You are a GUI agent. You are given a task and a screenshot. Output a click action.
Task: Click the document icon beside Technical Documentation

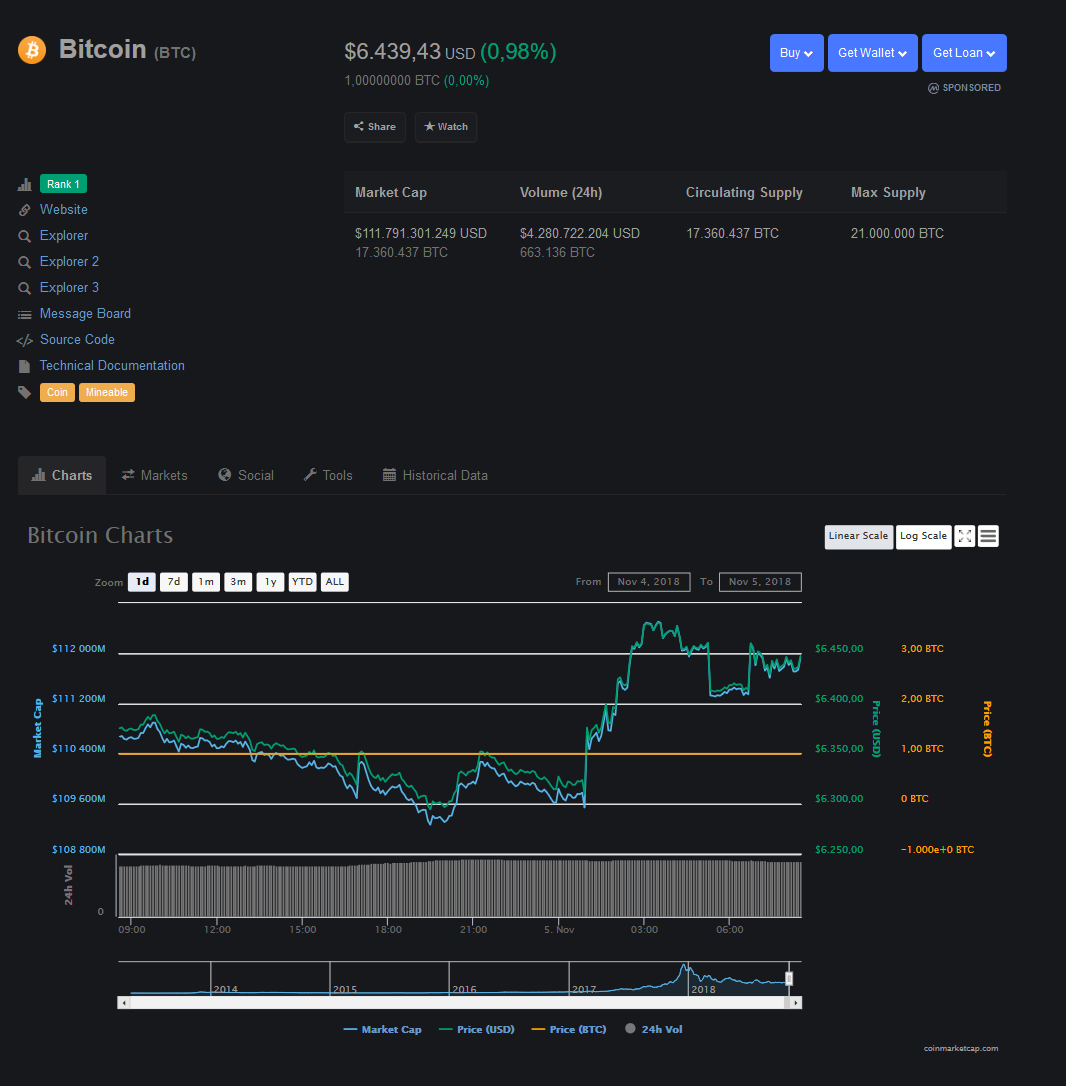24,366
